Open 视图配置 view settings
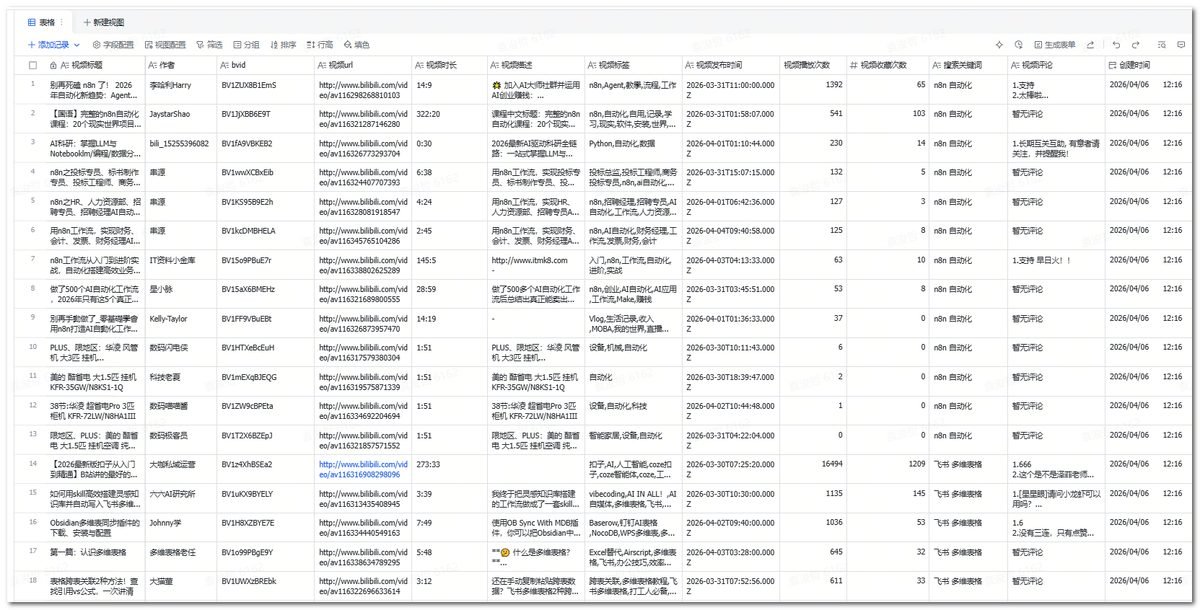The image size is (1200, 610). tap(165, 45)
